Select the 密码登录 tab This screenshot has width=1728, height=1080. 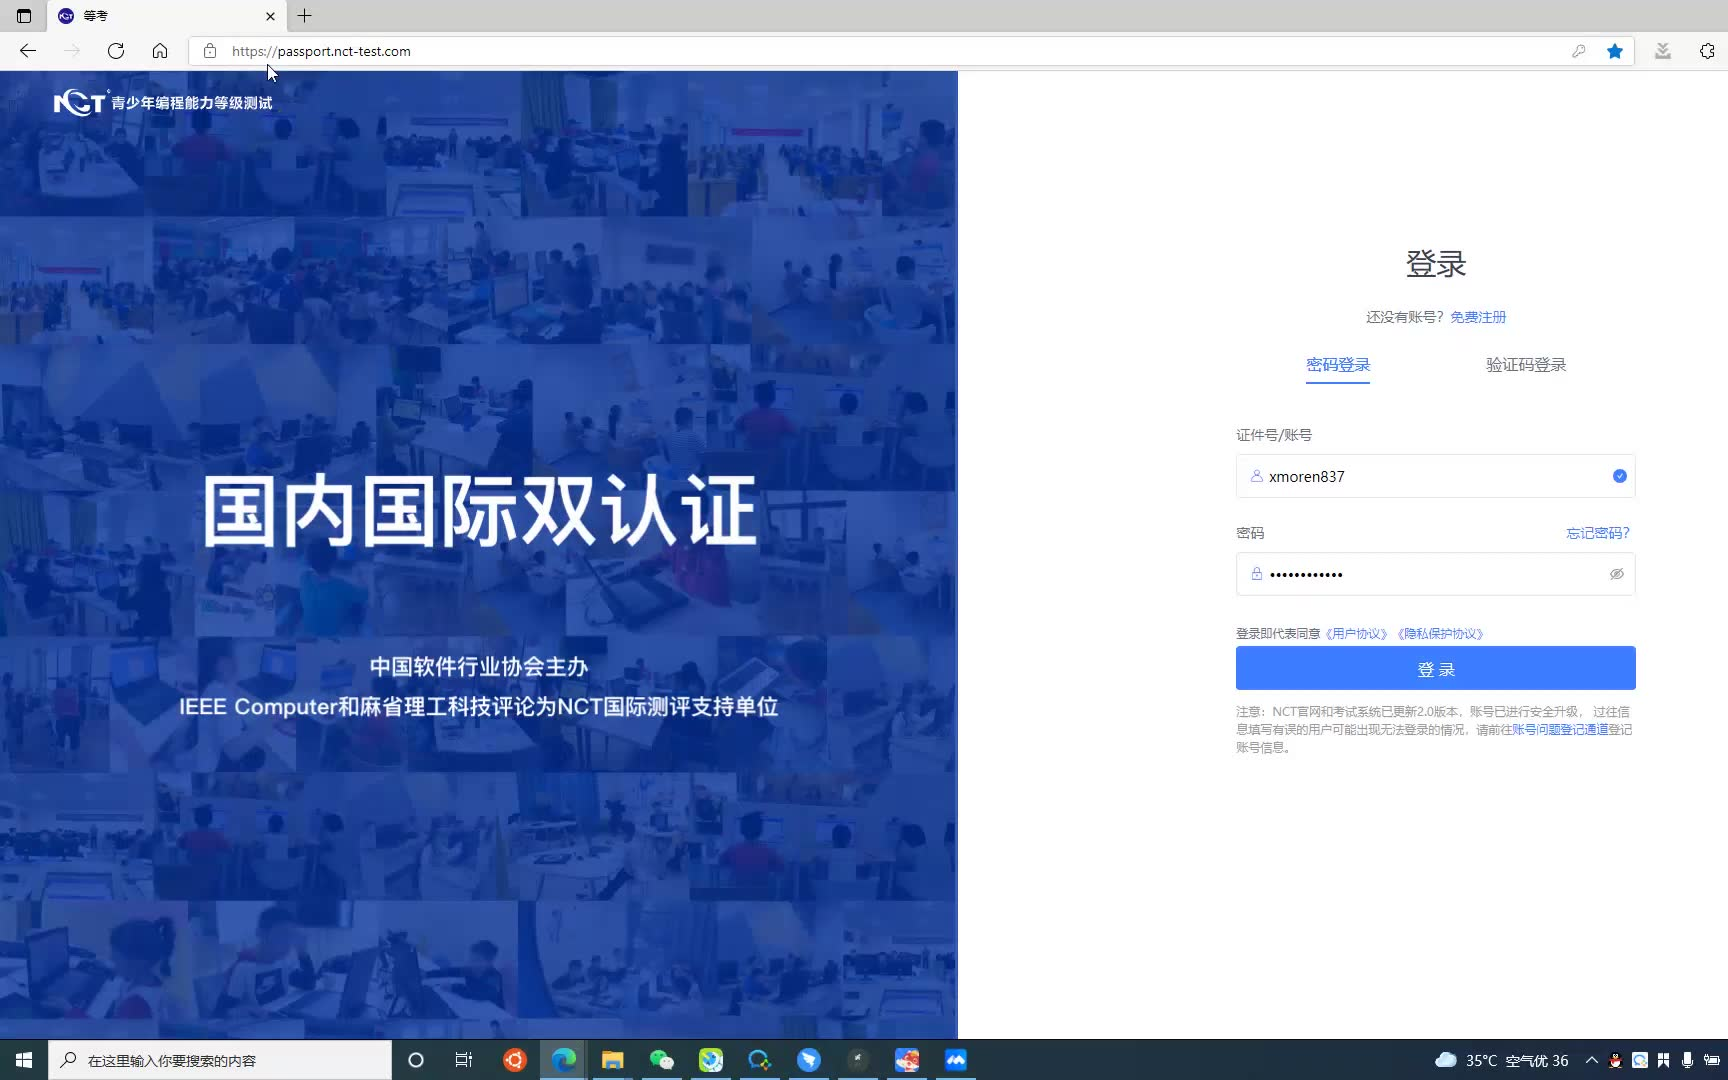click(1338, 364)
